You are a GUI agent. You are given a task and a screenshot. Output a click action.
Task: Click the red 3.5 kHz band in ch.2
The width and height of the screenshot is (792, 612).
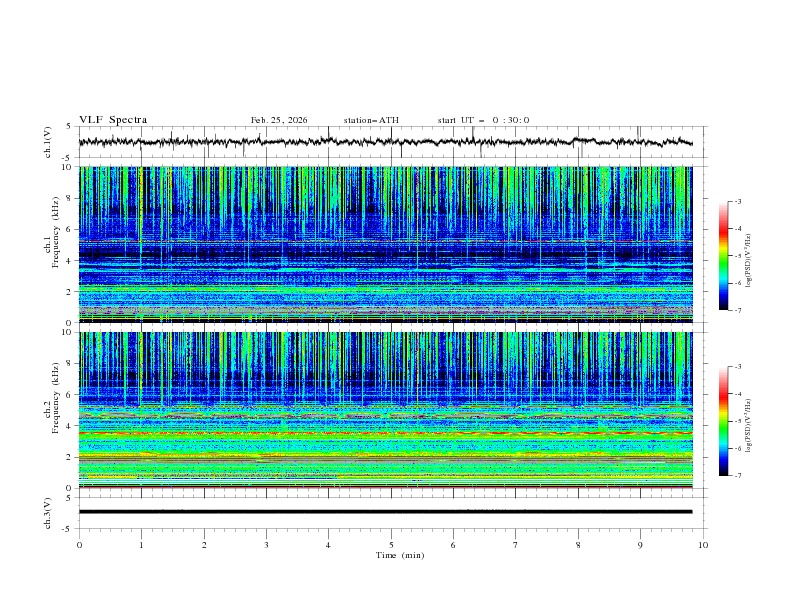[x=385, y=433]
